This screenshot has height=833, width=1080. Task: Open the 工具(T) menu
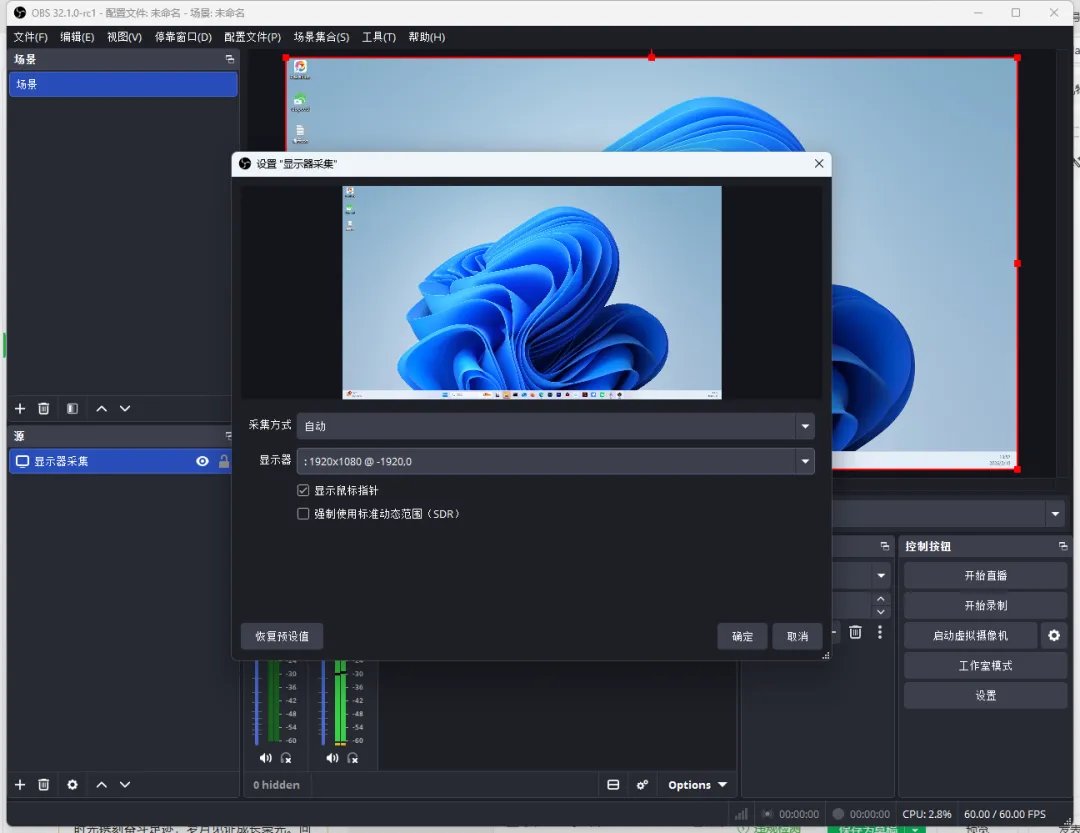point(379,37)
